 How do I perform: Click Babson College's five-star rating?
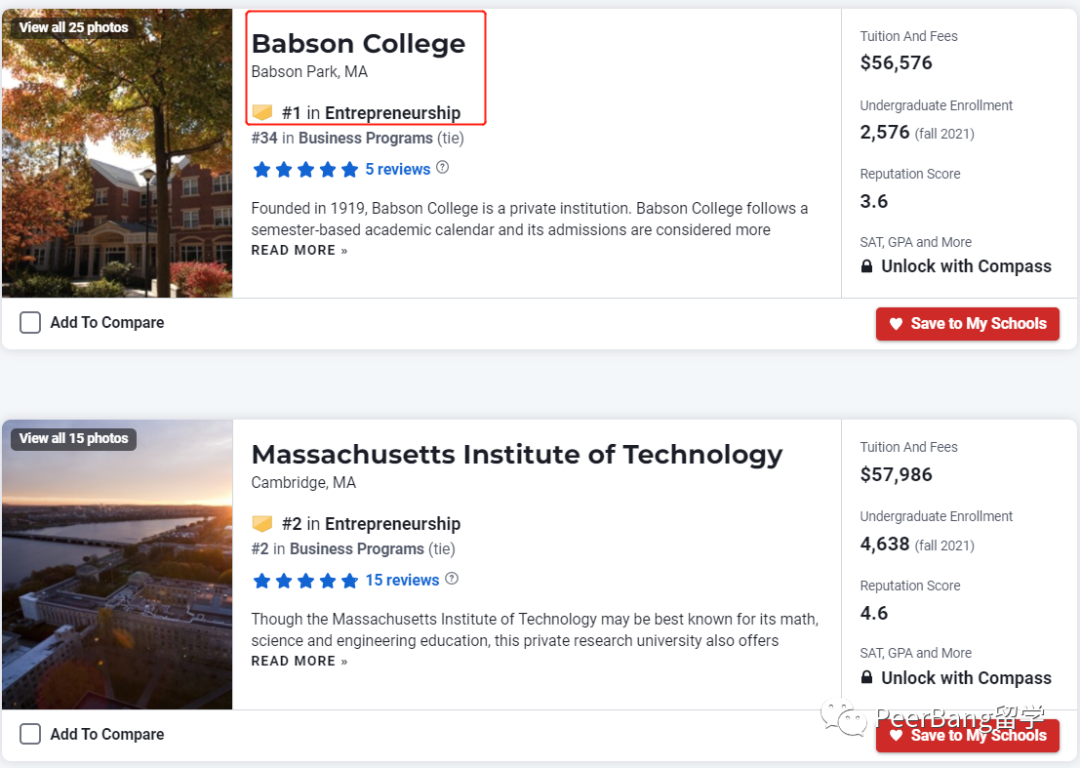coord(305,170)
